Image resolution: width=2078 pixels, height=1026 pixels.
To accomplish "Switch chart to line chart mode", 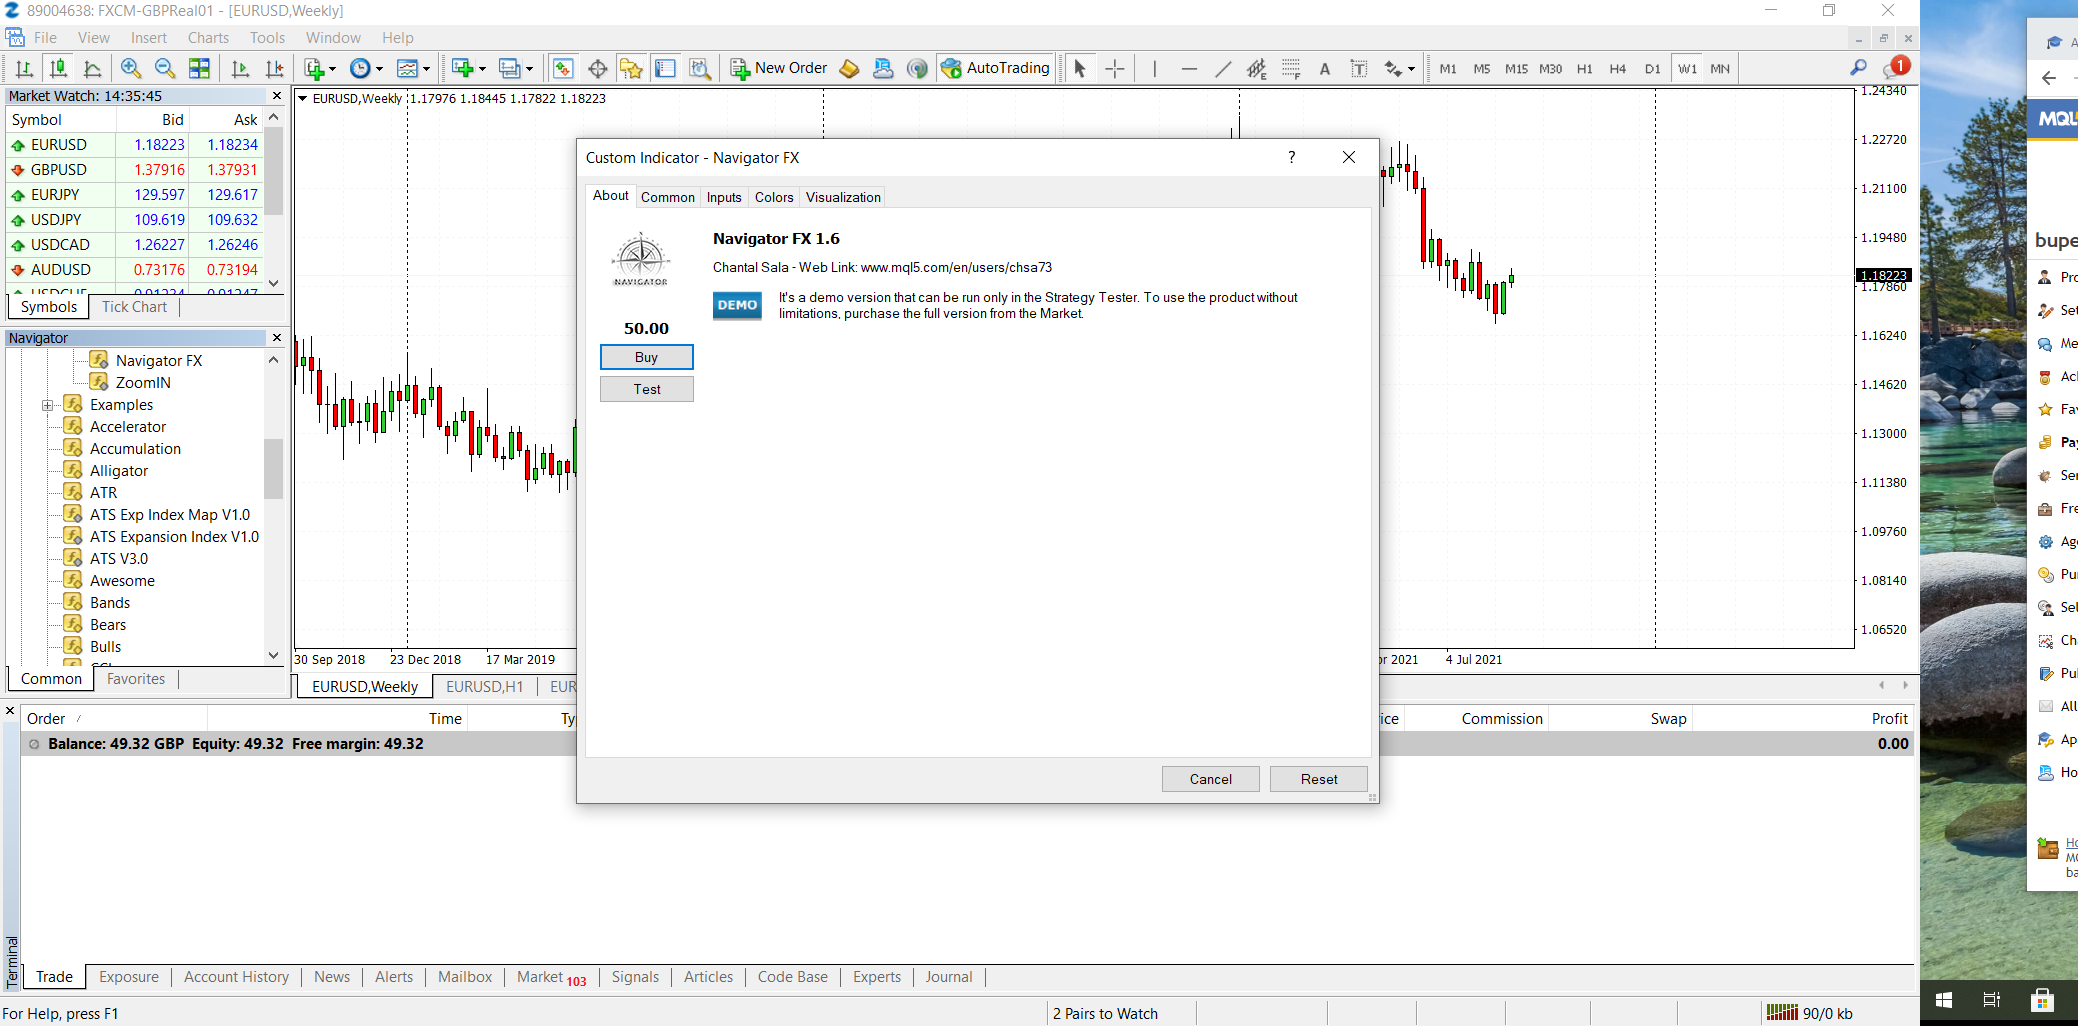I will pyautogui.click(x=93, y=68).
